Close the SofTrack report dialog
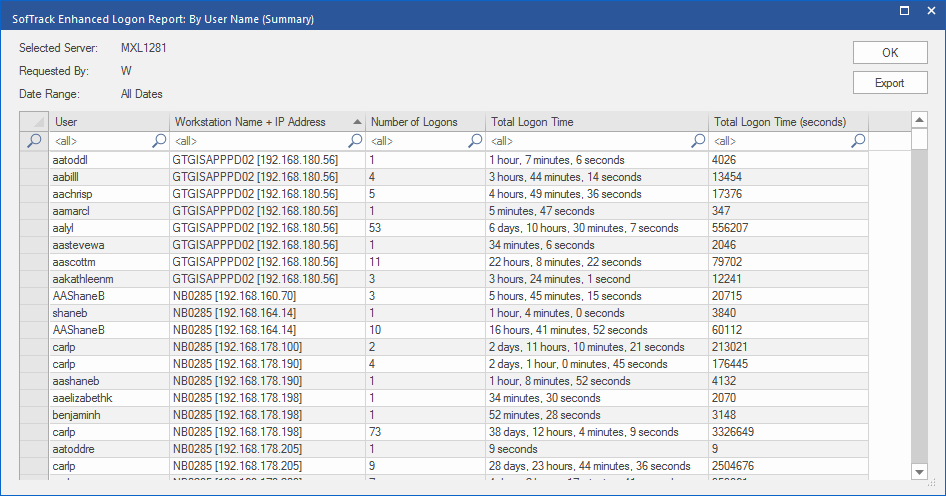This screenshot has width=946, height=496. [931, 10]
